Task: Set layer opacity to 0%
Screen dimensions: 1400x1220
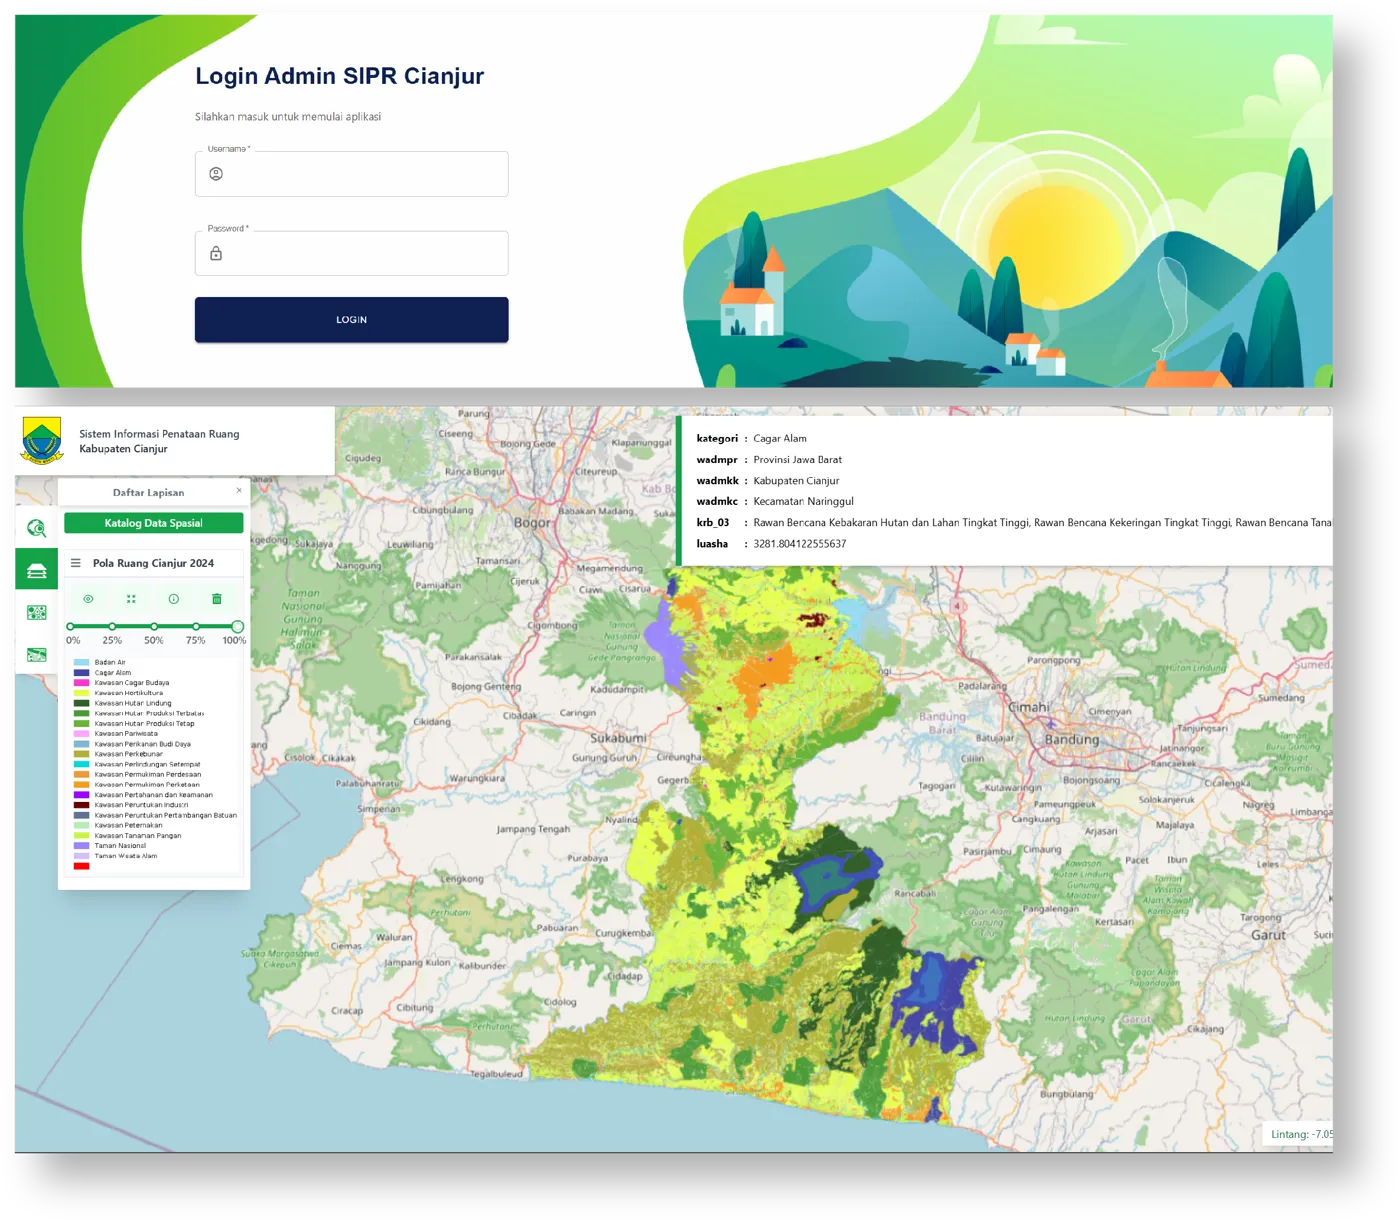Action: [70, 627]
